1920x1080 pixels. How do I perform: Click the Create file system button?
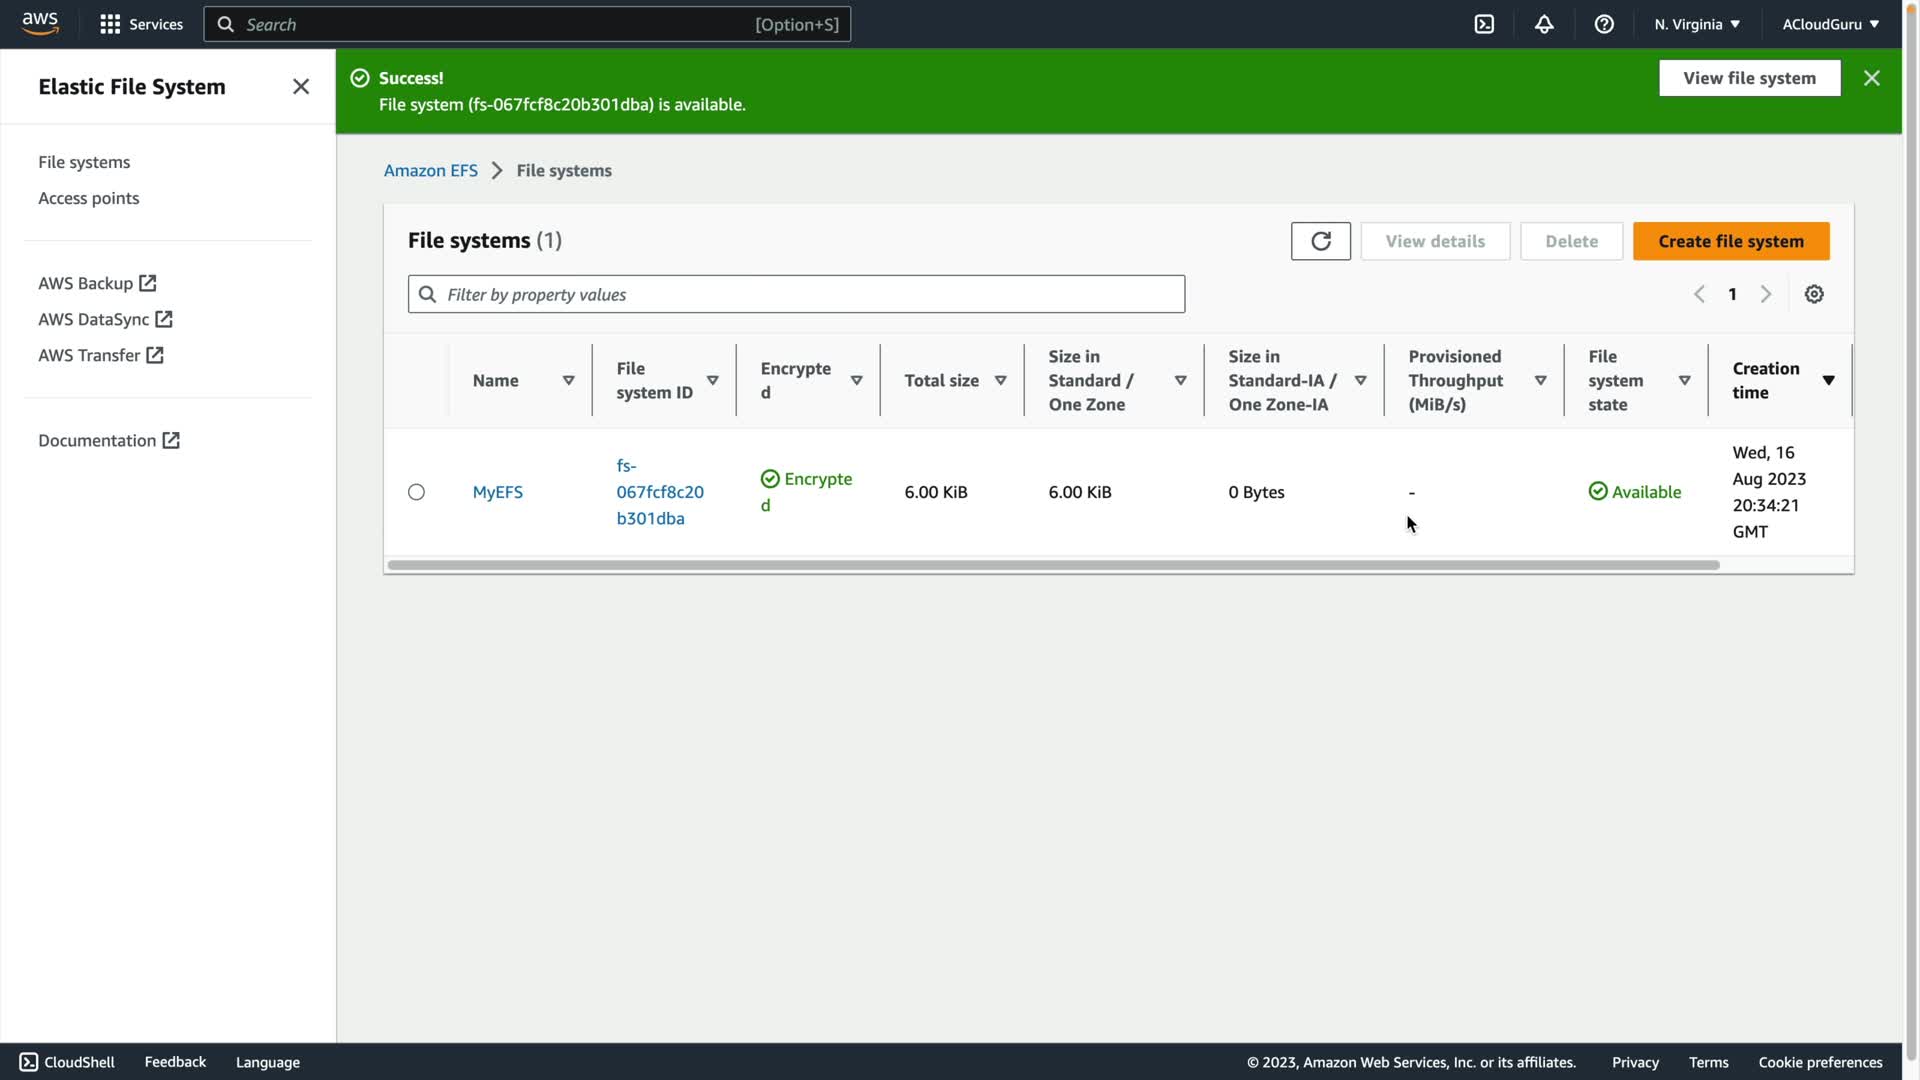tap(1730, 241)
